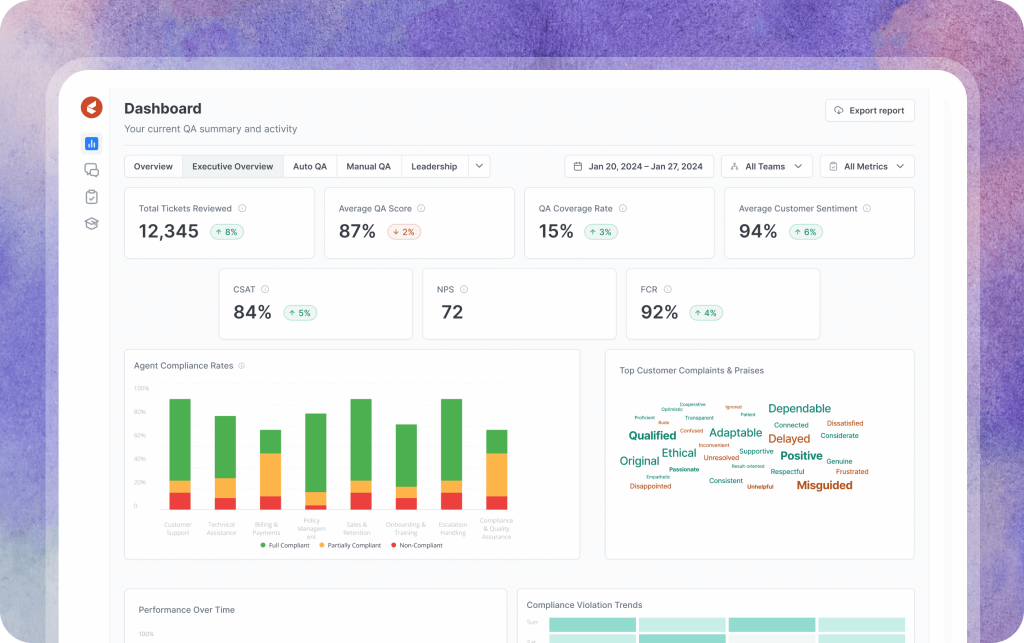Click the 12,345 total tickets value
Image resolution: width=1024 pixels, height=643 pixels.
click(168, 231)
